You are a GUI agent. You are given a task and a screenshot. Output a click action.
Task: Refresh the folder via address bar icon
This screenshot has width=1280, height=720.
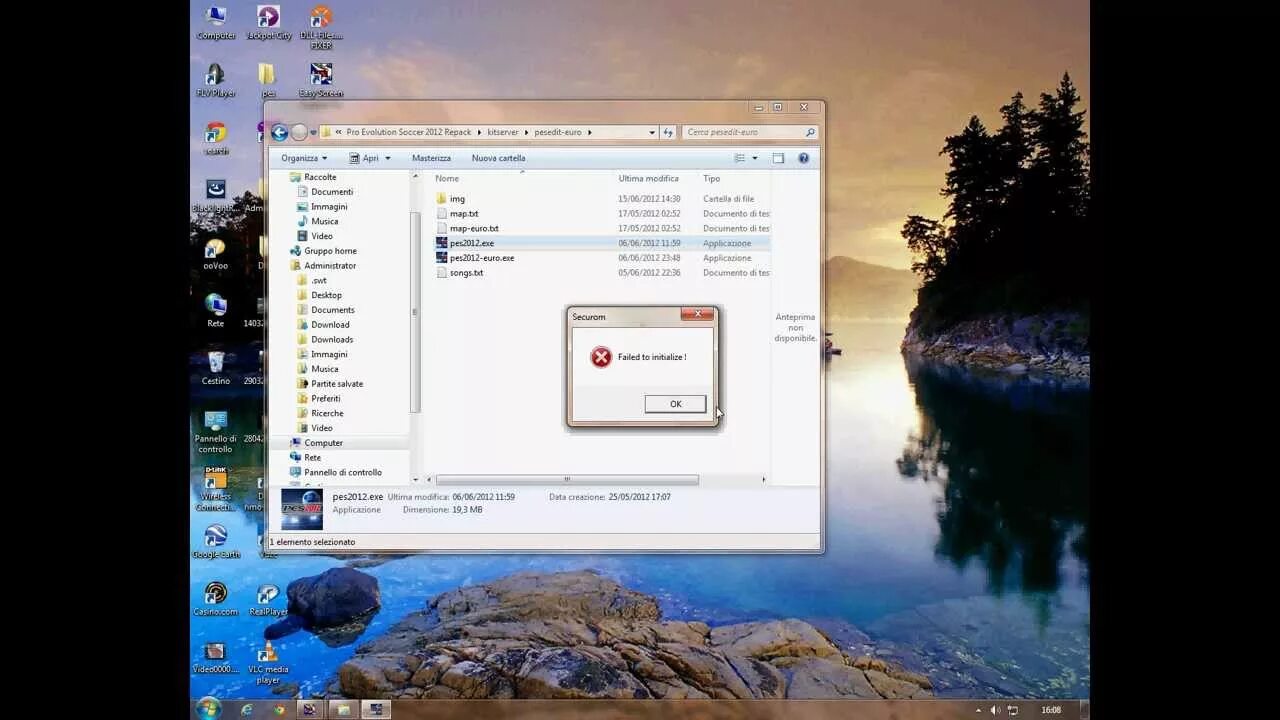click(x=668, y=132)
